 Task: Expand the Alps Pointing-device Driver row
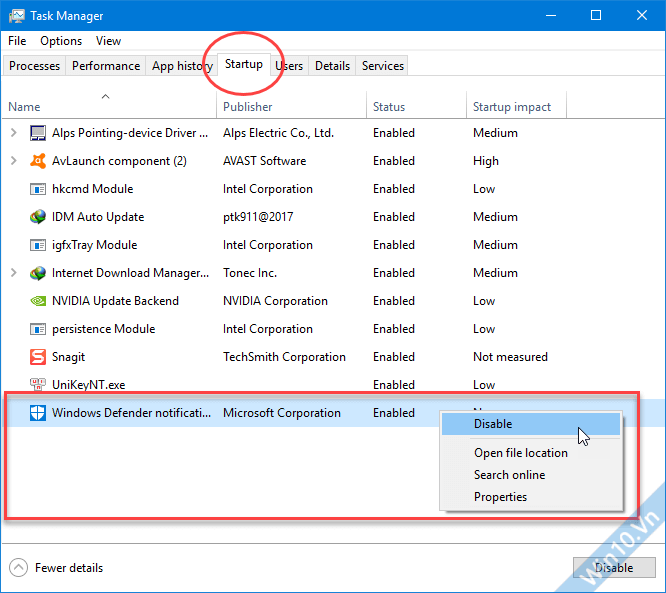[x=14, y=133]
